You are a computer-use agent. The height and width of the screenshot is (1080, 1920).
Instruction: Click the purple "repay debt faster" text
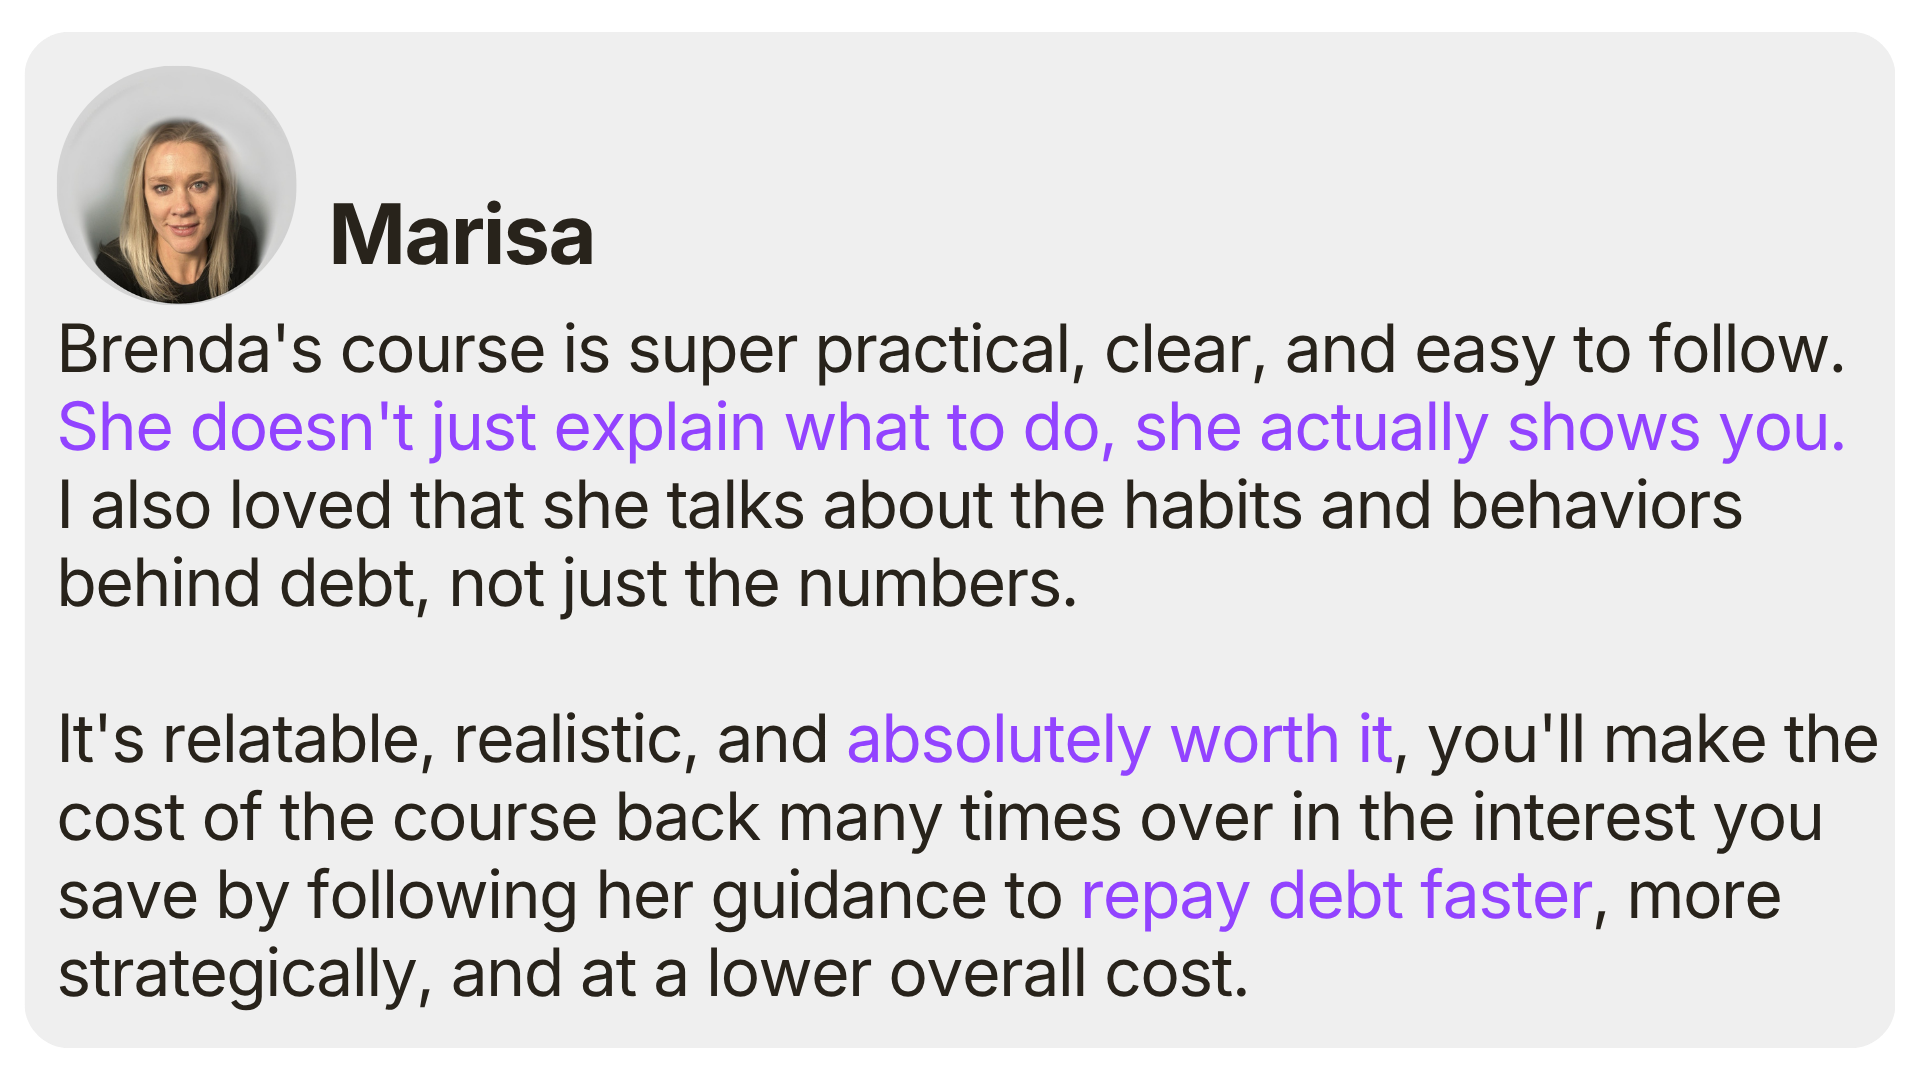[x=1336, y=895]
